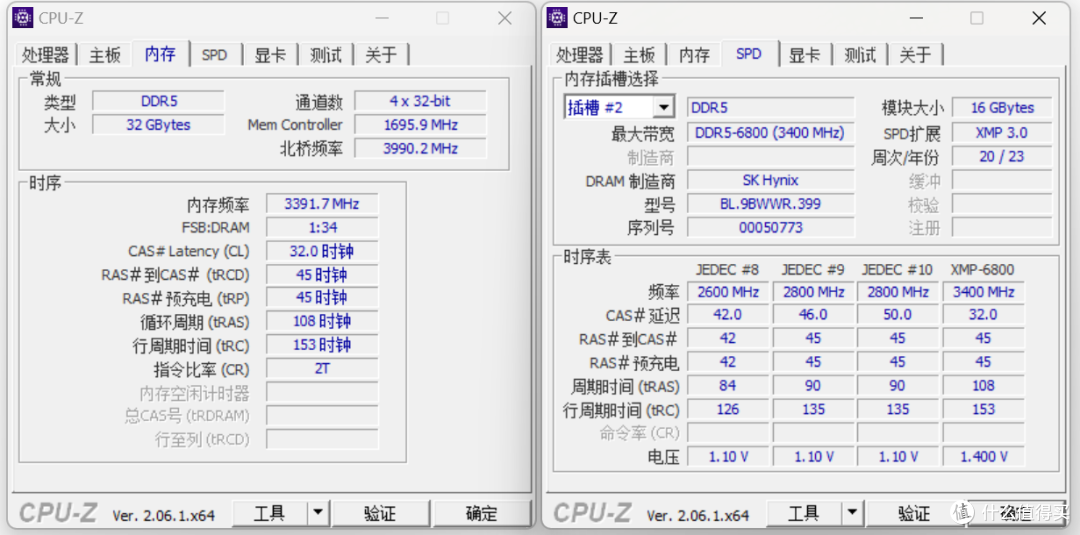Click 4 x 32-bit channel value

(x=420, y=101)
